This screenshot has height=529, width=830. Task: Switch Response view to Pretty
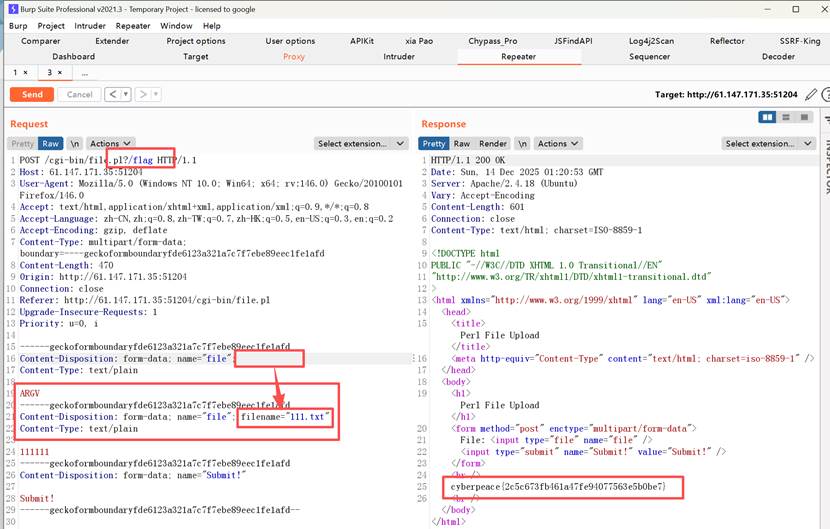[434, 144]
